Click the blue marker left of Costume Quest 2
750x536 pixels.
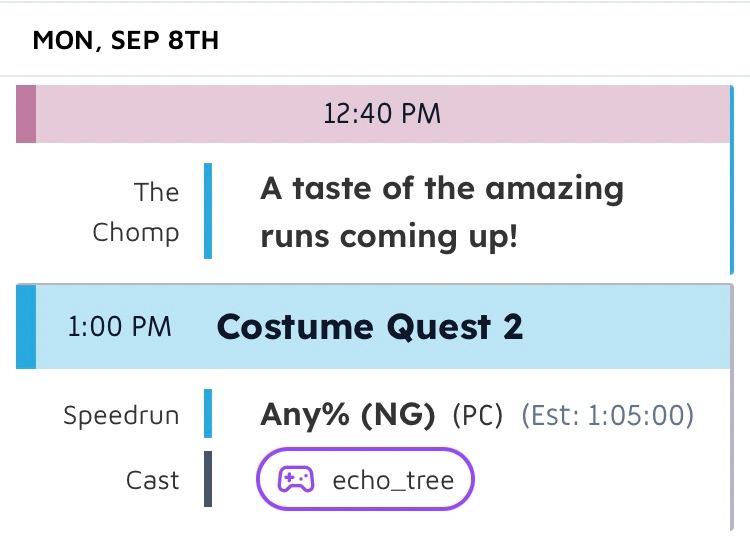tap(26, 327)
